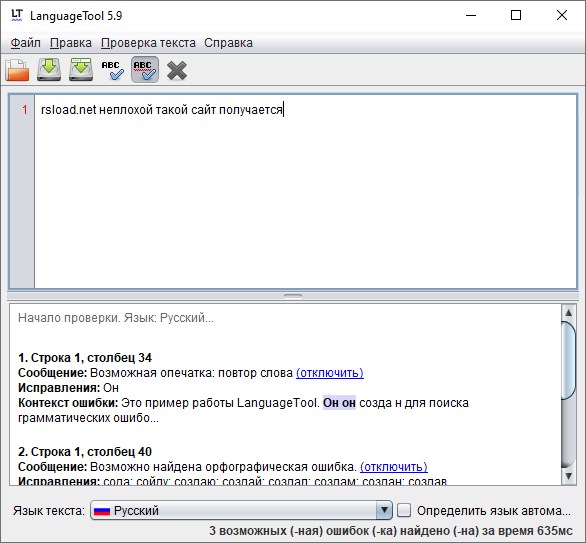Click the first (отключить) link for word repeat
Viewport: 586px width, 543px height.
[x=330, y=373]
